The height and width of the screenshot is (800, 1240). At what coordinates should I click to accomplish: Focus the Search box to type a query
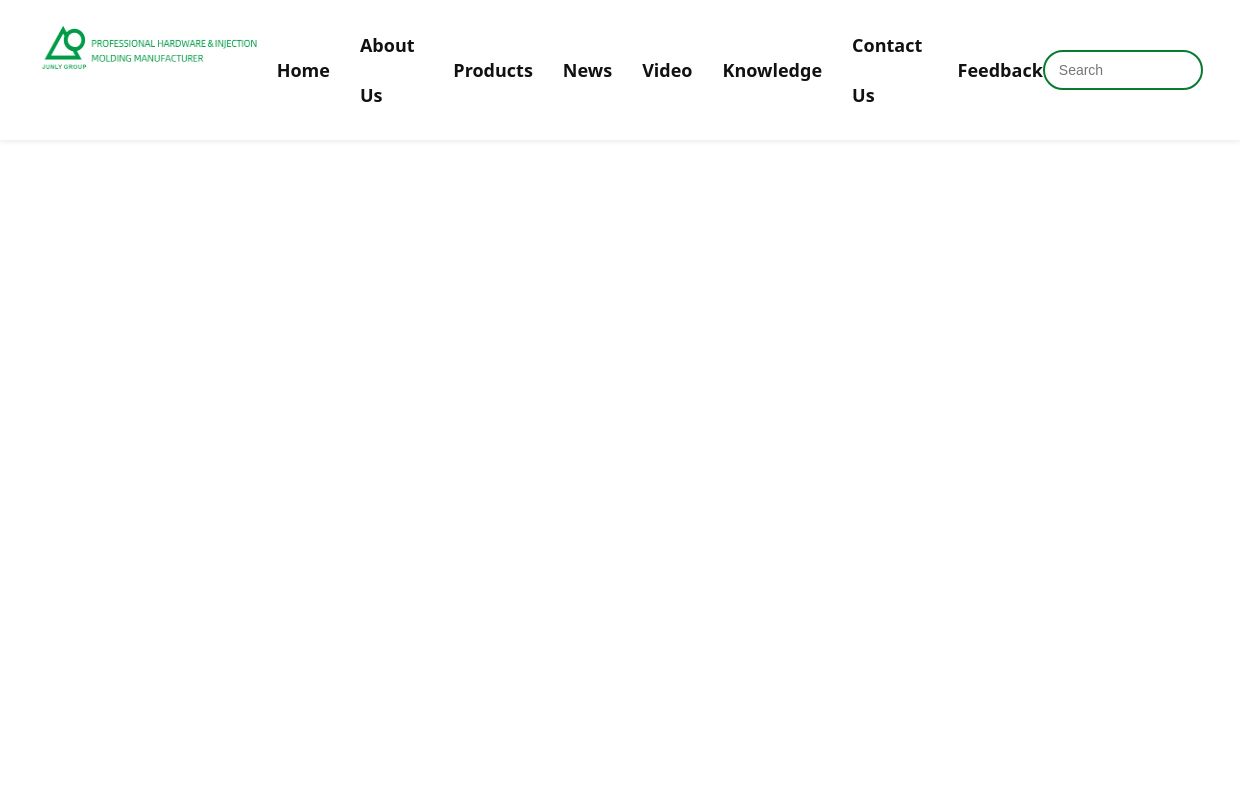[1123, 70]
